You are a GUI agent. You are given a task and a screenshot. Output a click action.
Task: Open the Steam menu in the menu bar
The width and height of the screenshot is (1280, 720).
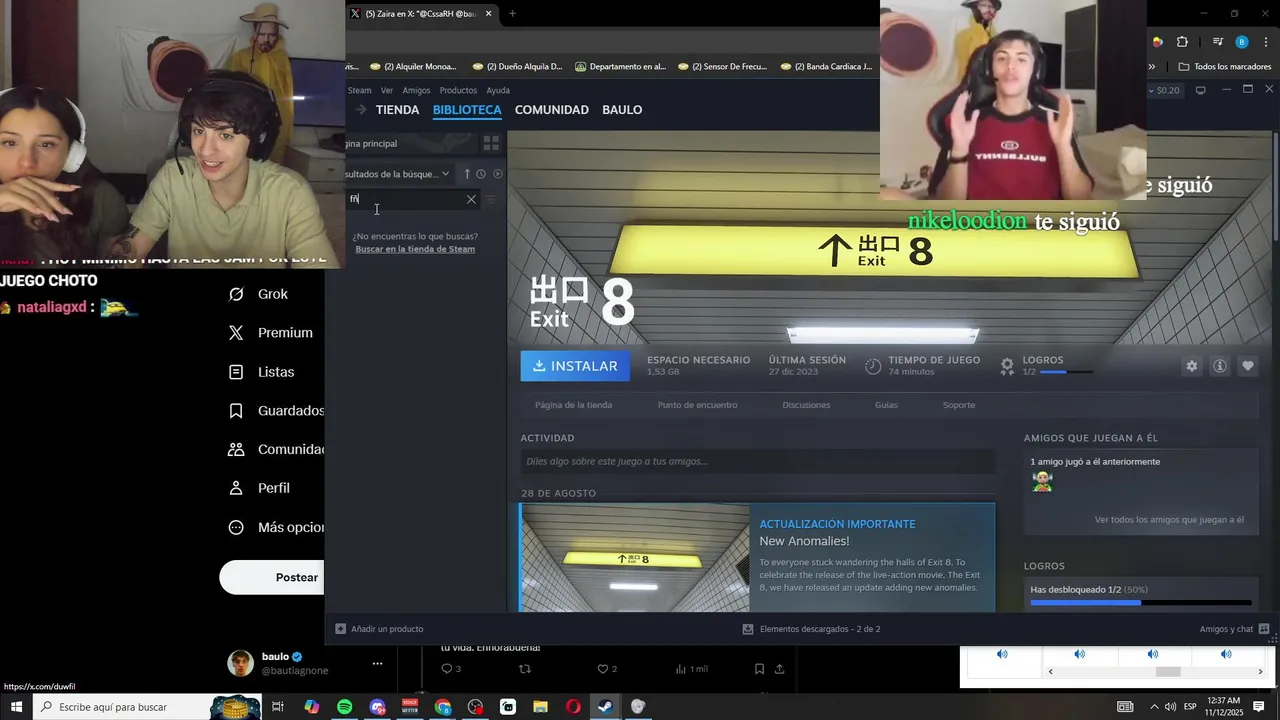click(359, 90)
